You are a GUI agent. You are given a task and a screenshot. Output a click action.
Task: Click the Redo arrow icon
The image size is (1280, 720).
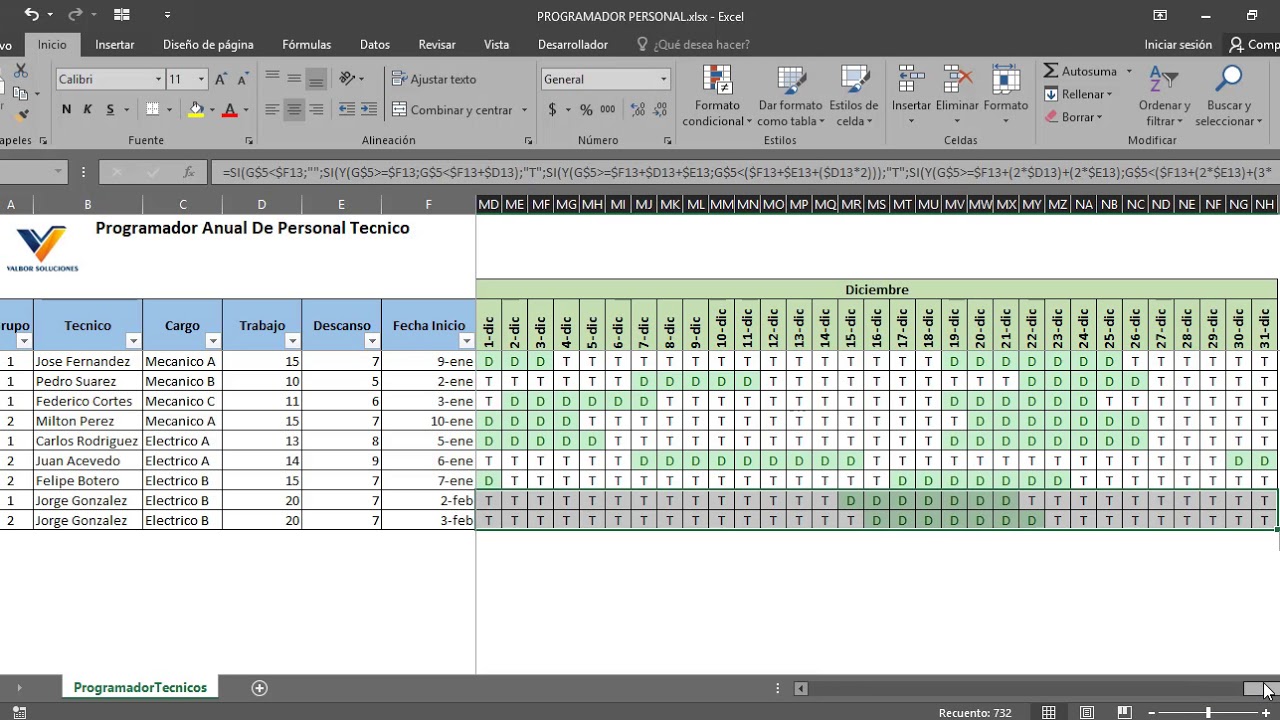point(74,15)
